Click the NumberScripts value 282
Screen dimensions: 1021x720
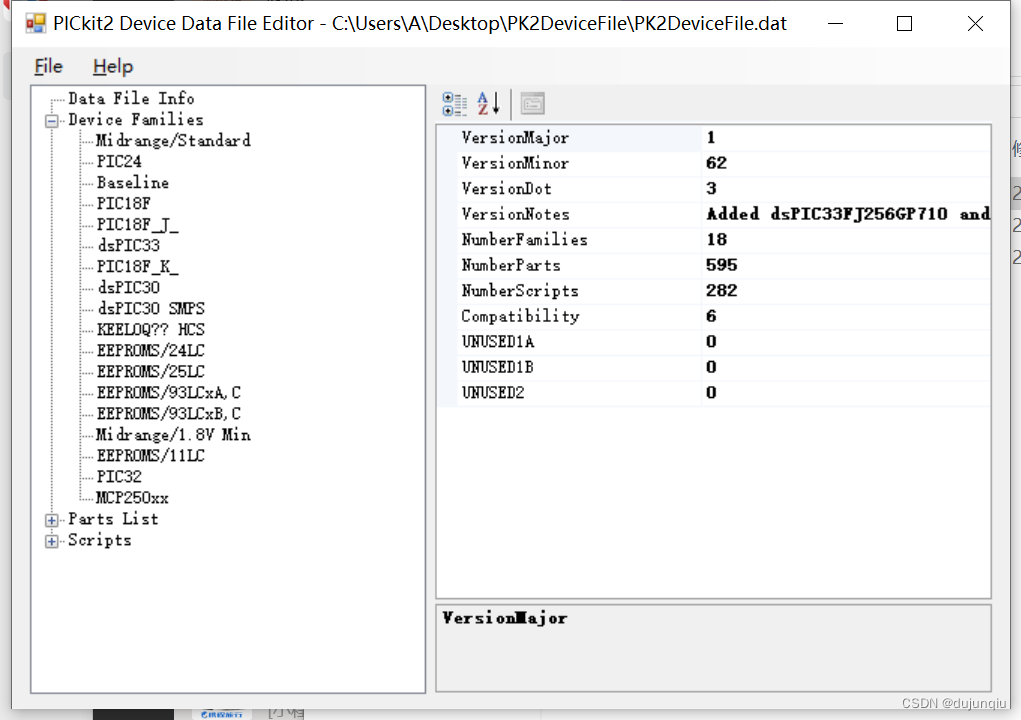tap(721, 291)
